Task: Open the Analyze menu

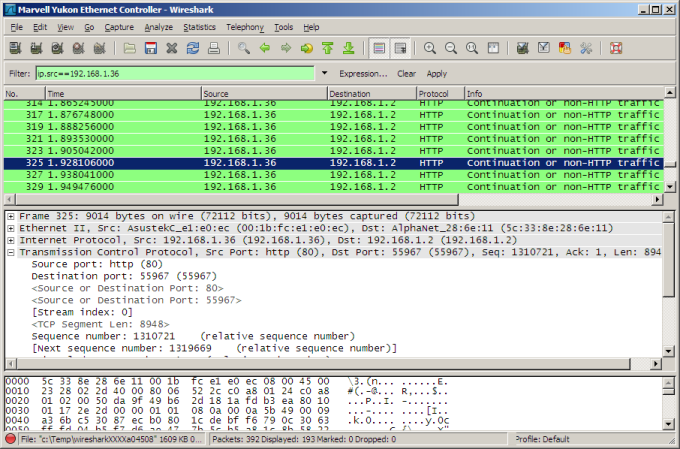Action: [159, 27]
